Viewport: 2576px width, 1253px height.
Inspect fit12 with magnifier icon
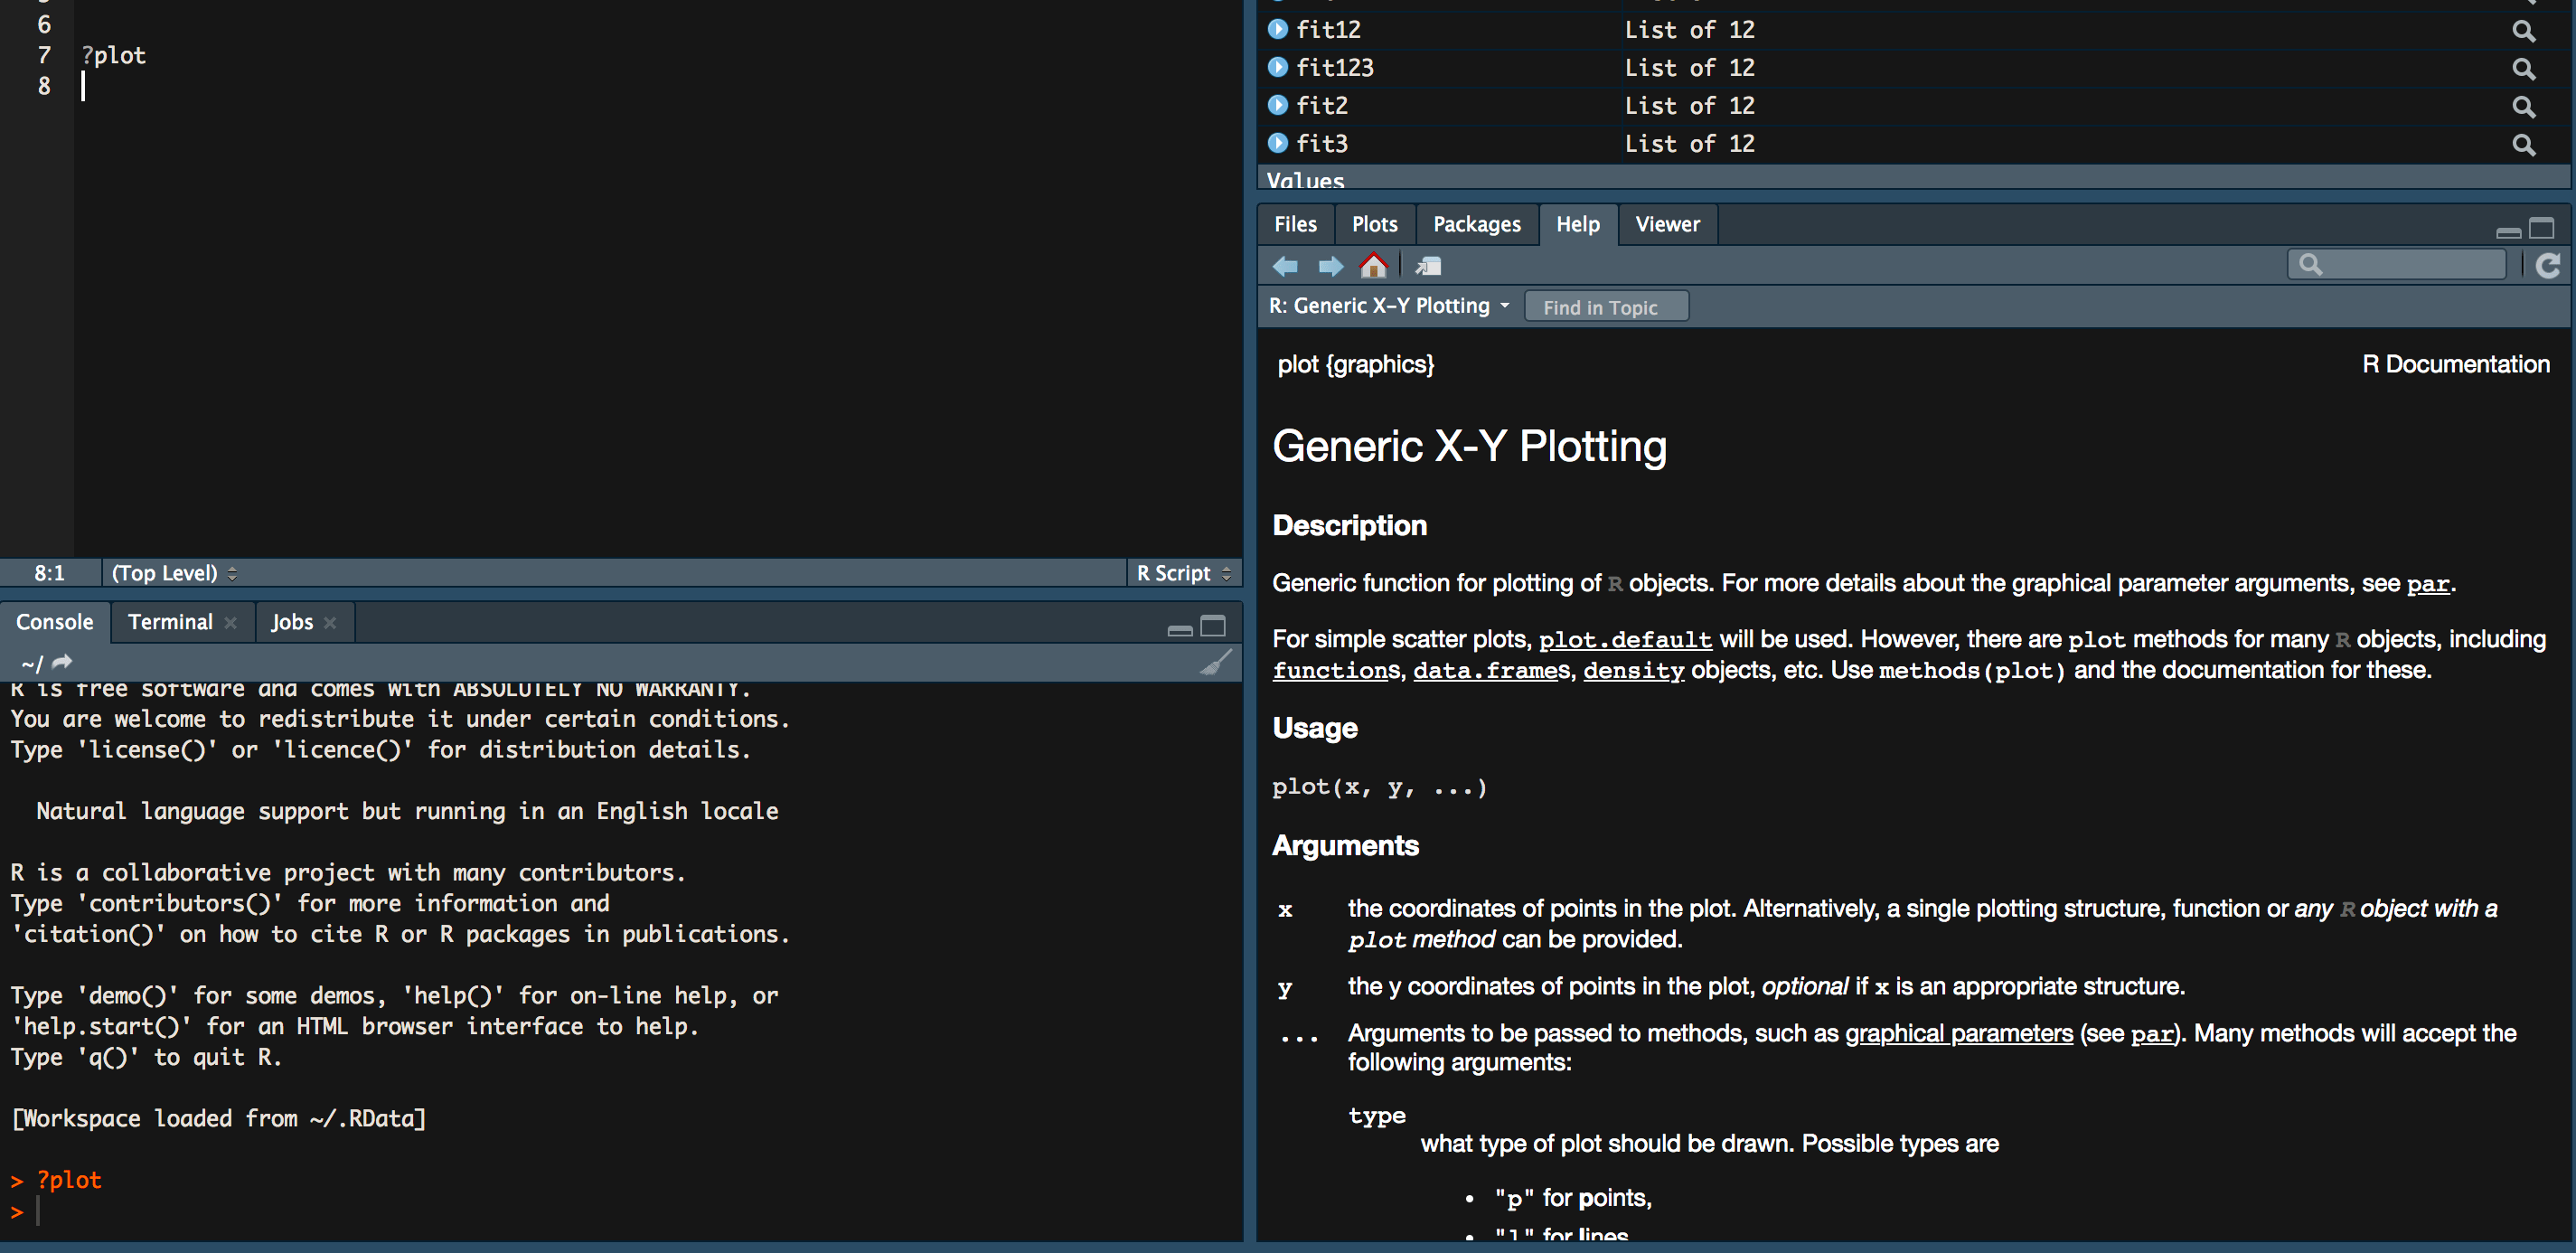pyautogui.click(x=2523, y=31)
